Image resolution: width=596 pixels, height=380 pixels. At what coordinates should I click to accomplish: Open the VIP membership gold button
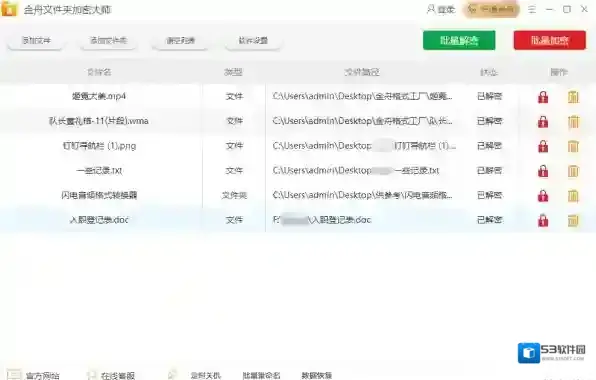click(x=491, y=9)
